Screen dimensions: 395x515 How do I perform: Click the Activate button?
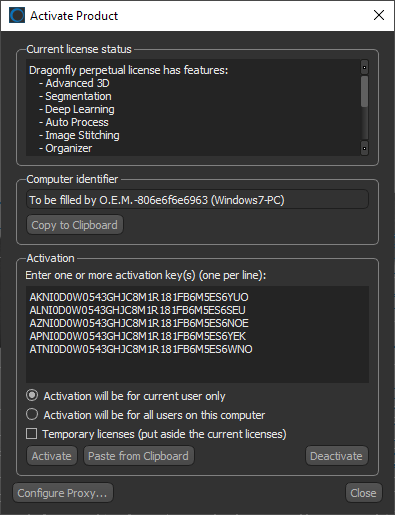[x=52, y=456]
